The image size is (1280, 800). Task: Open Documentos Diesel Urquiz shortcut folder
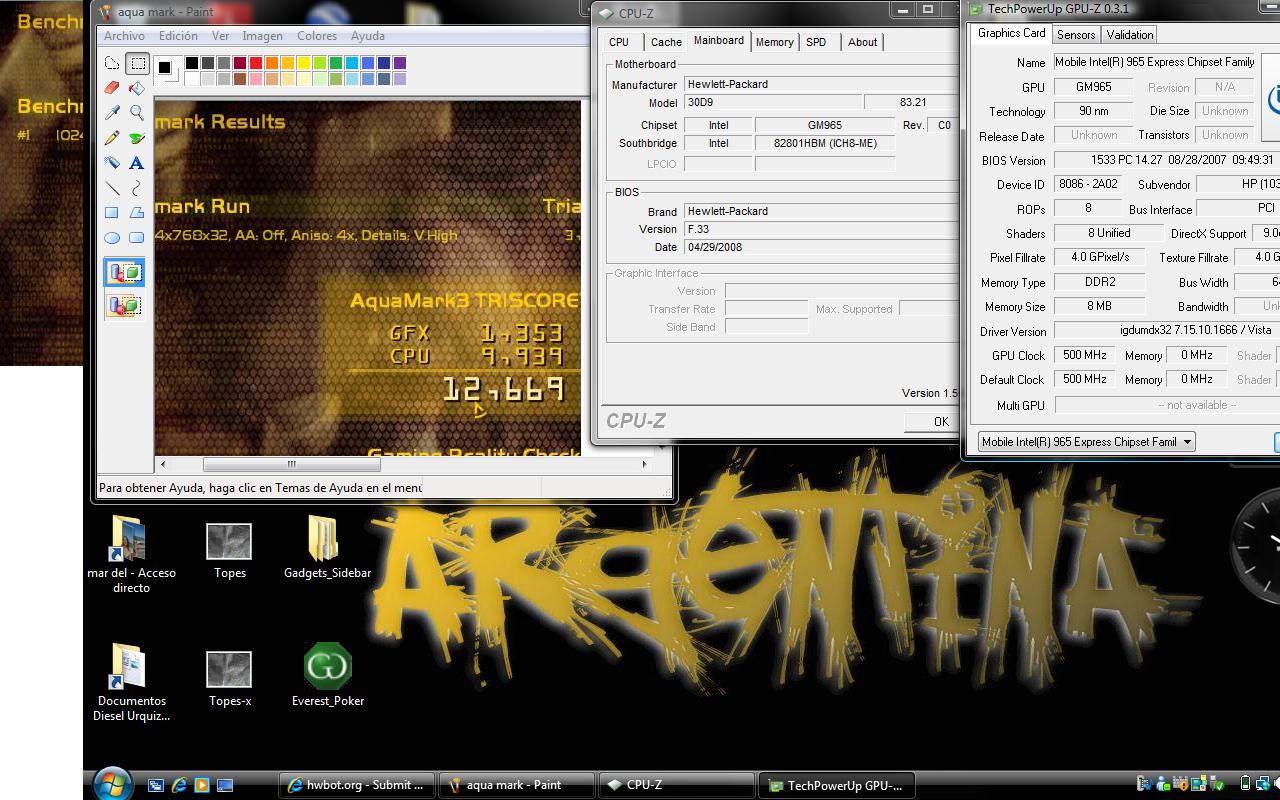click(131, 683)
